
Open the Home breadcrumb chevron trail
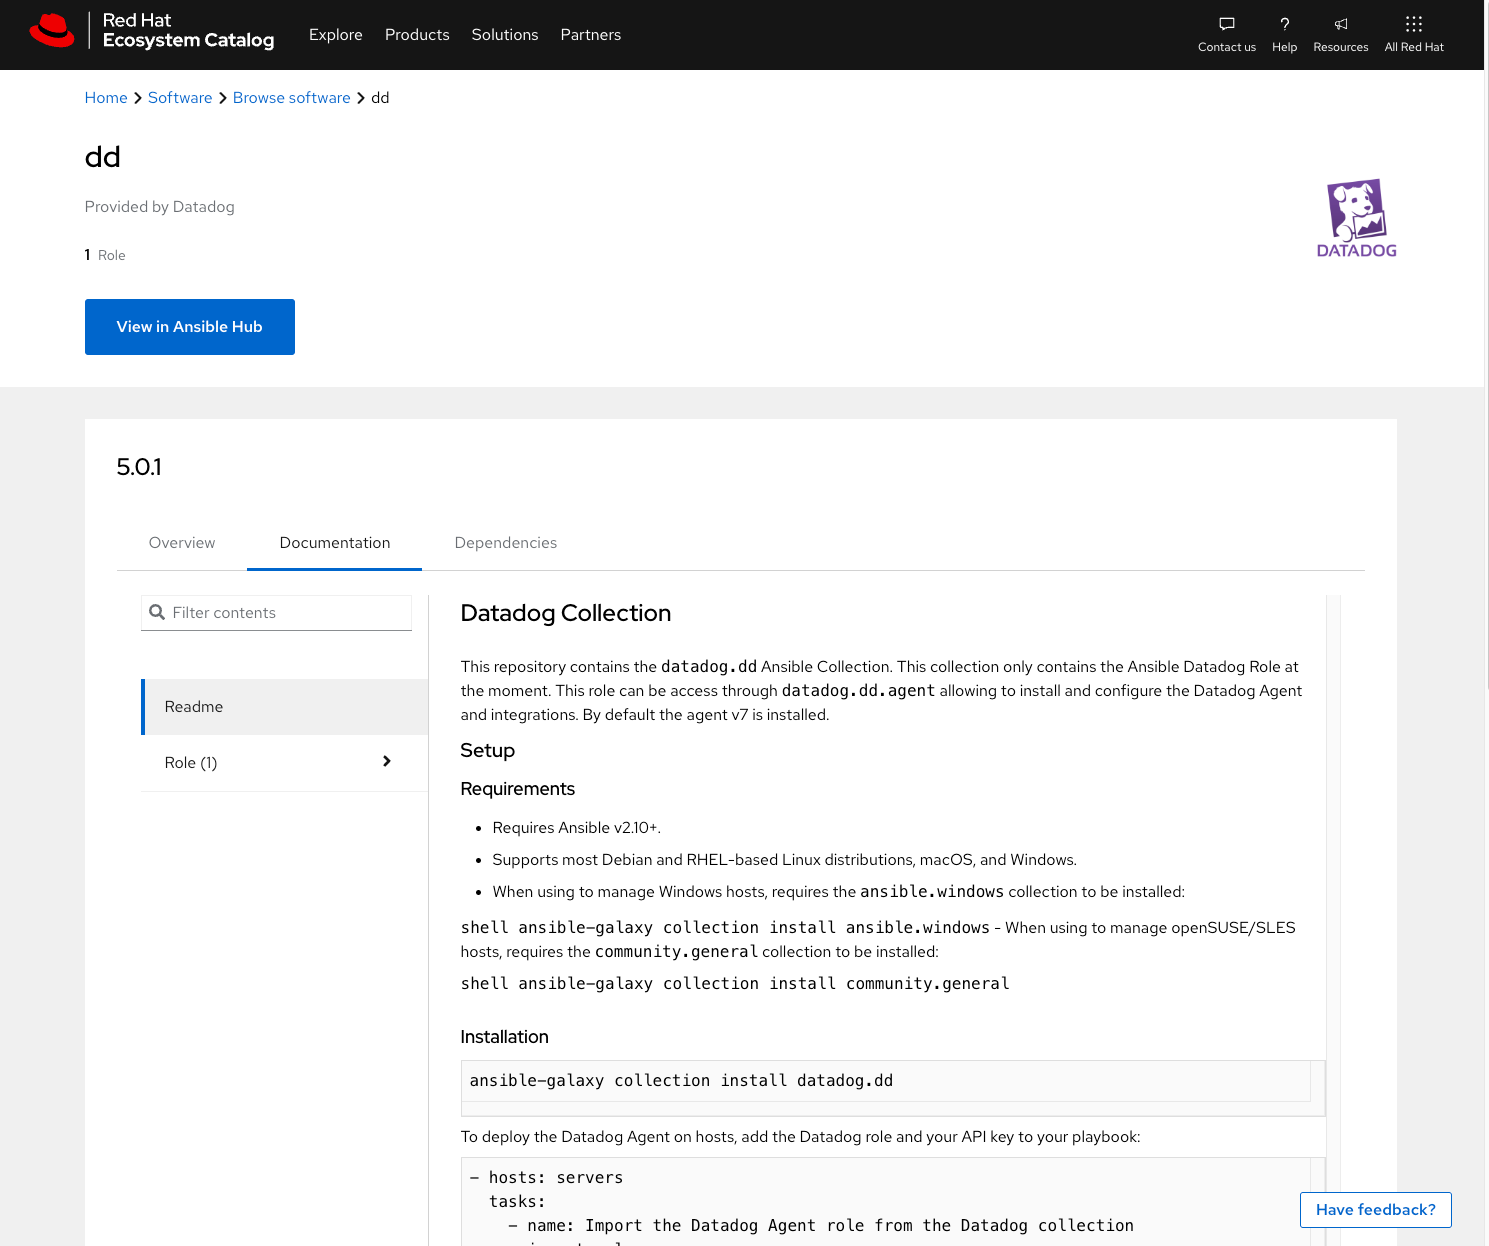pyautogui.click(x=138, y=98)
